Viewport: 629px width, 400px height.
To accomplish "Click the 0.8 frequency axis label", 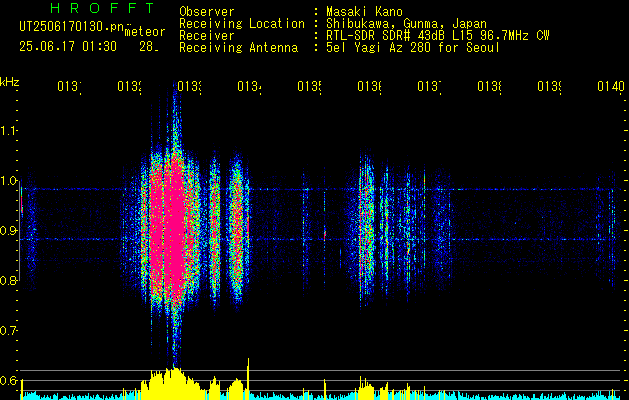I will point(8,280).
